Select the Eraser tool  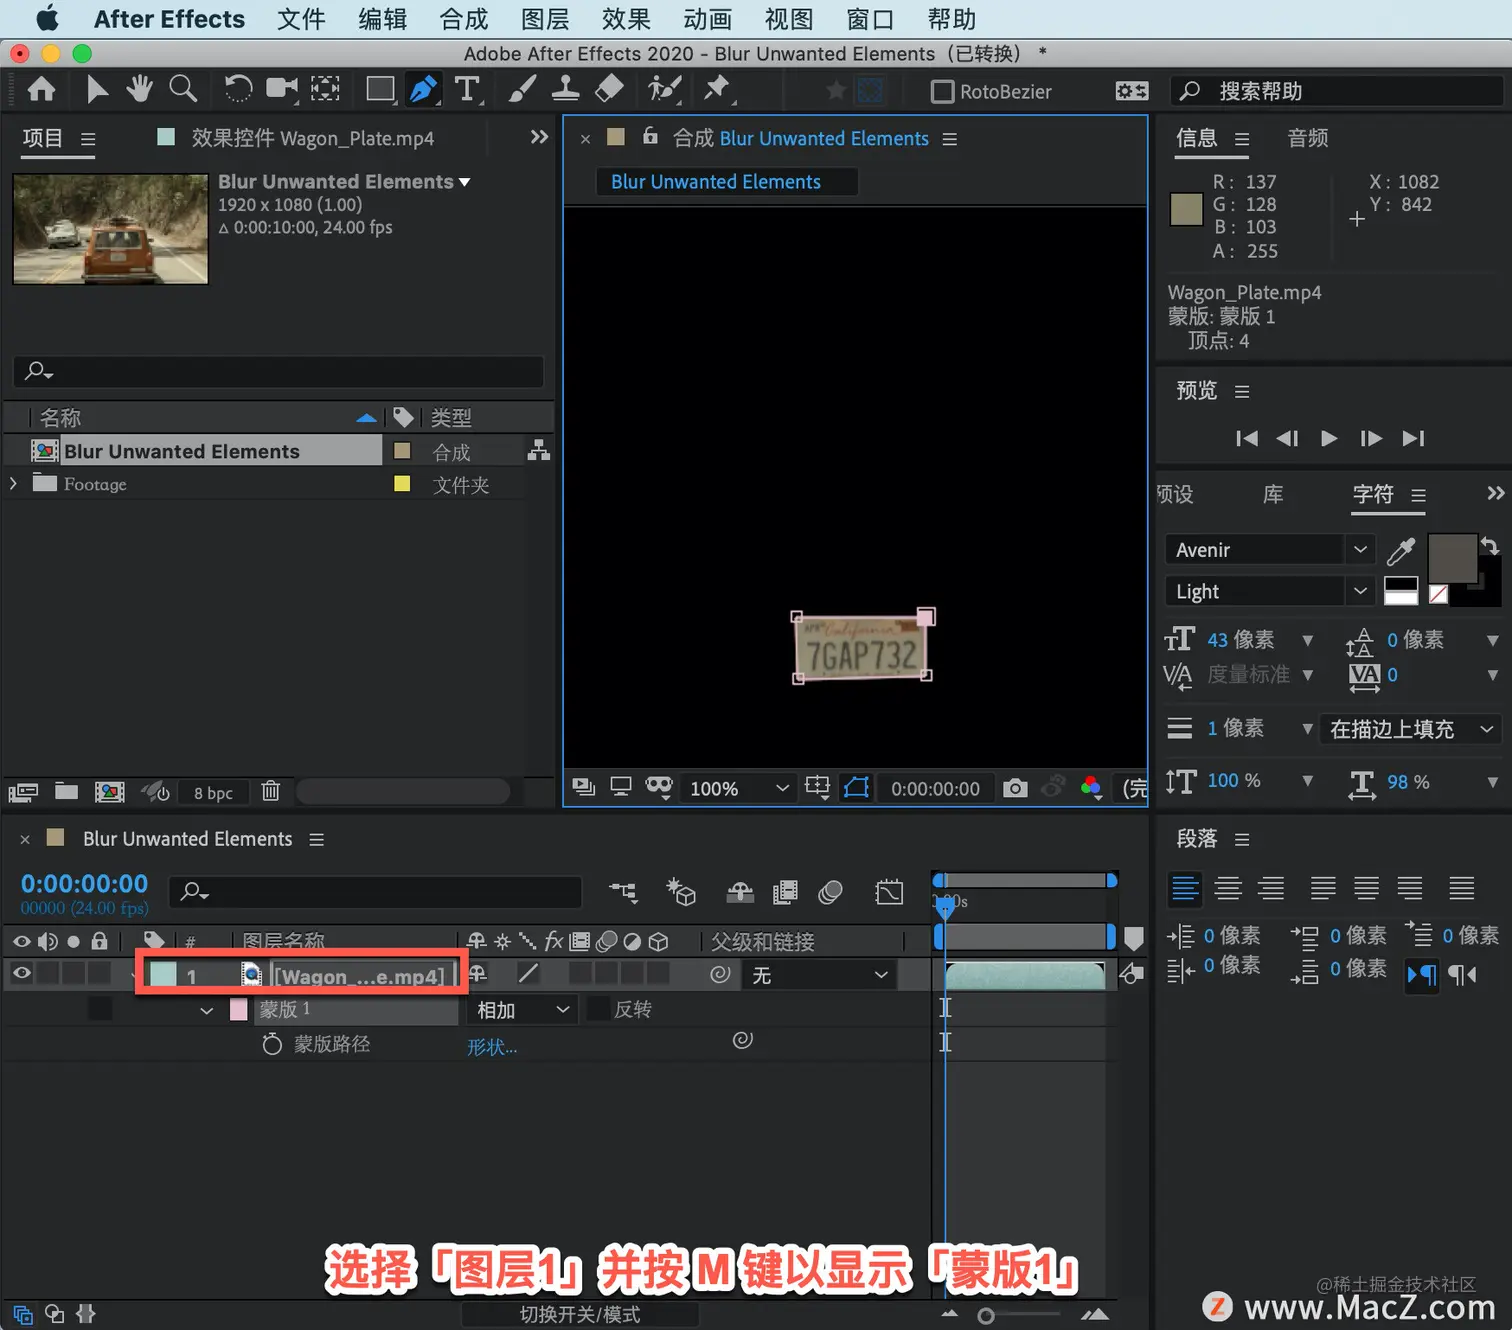point(609,90)
